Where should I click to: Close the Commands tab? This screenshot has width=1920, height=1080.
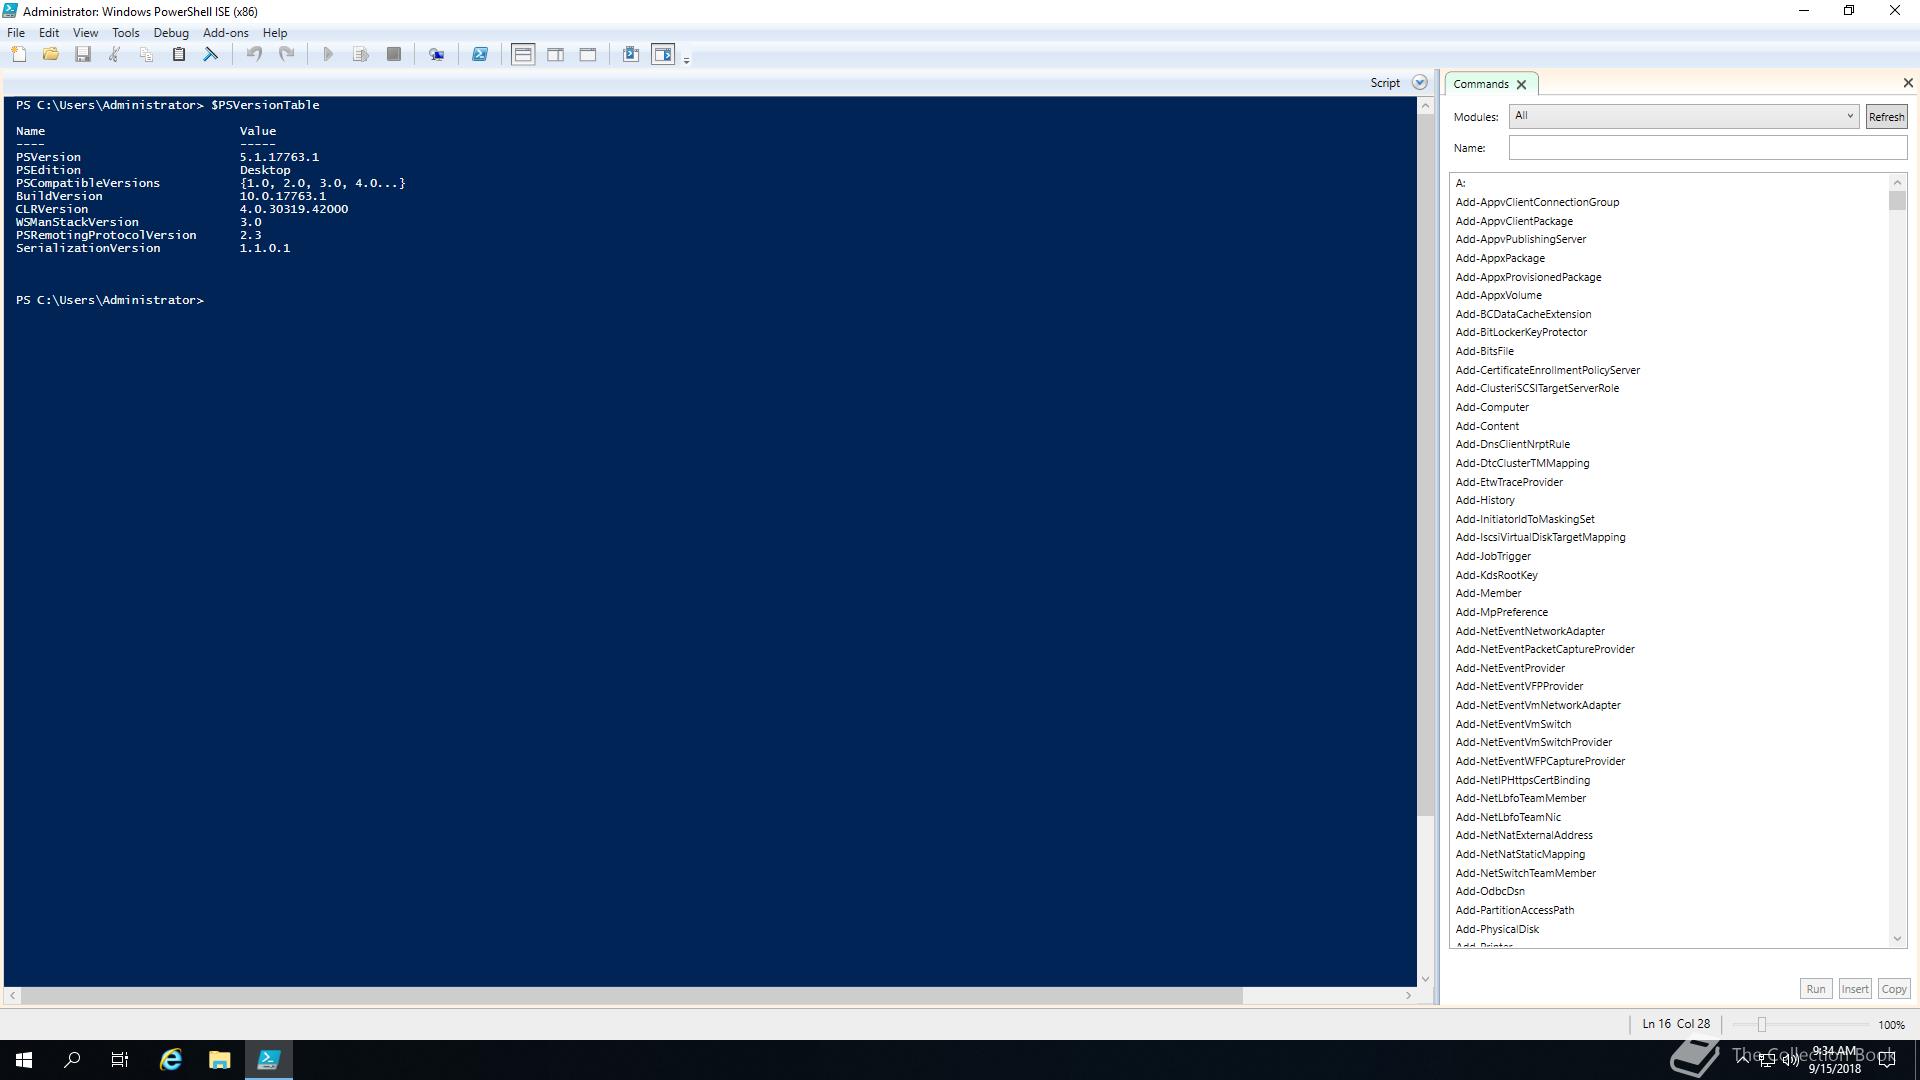(x=1521, y=85)
